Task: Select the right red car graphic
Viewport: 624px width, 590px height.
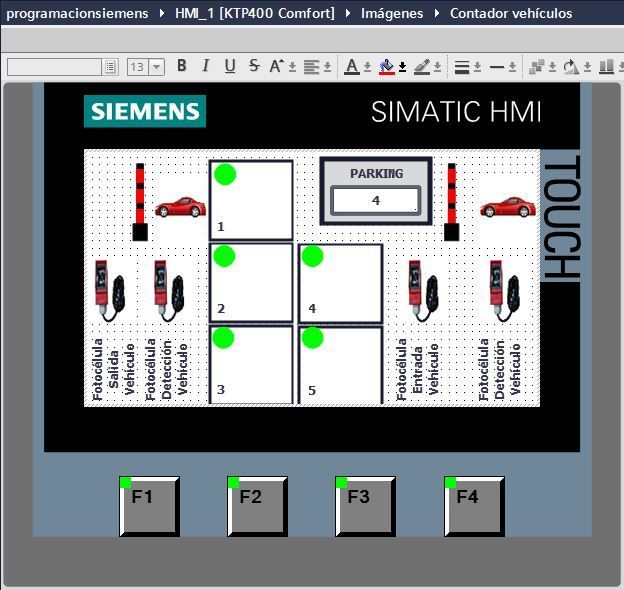Action: (508, 207)
